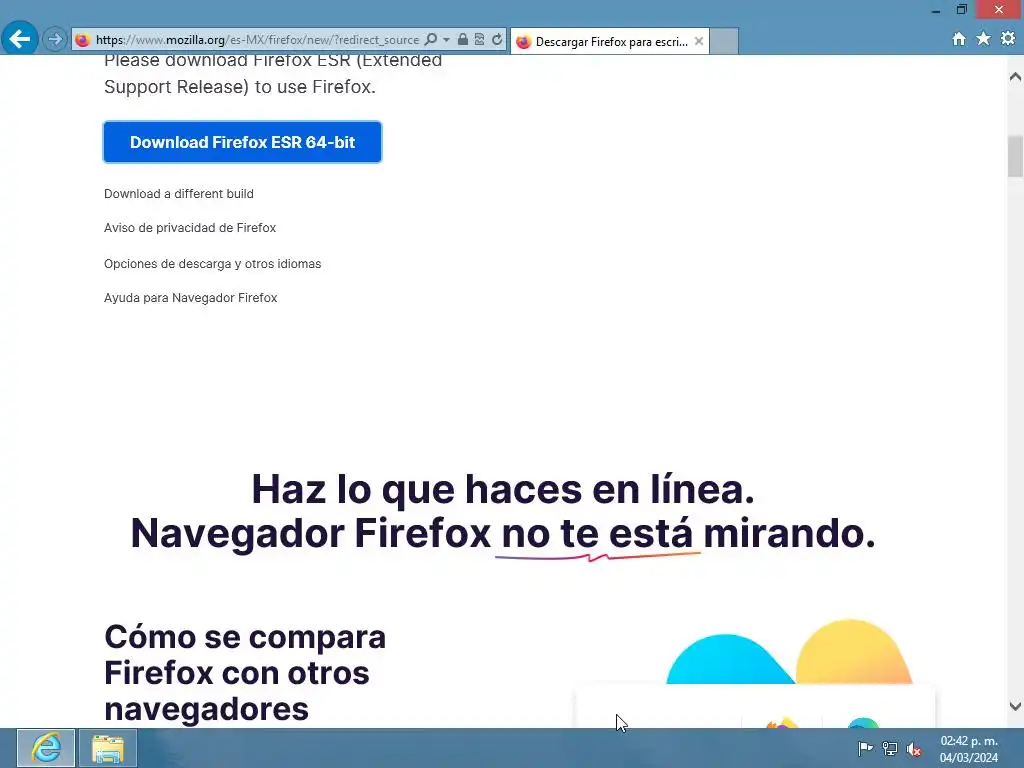Viewport: 1024px width, 768px height.
Task: View the security lock icon report
Action: [x=463, y=40]
